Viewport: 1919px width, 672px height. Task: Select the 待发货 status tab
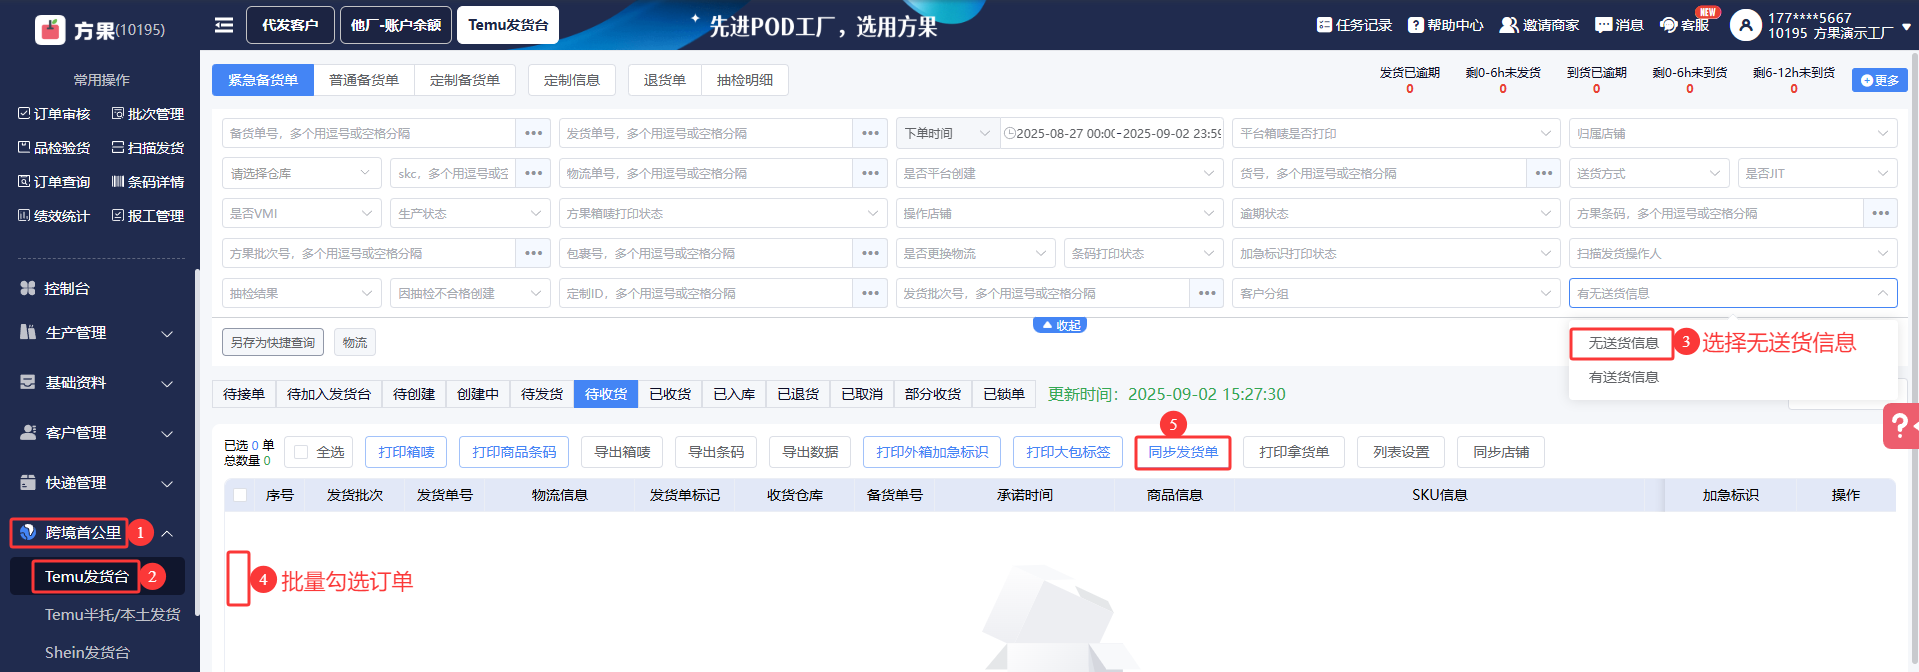pos(541,394)
